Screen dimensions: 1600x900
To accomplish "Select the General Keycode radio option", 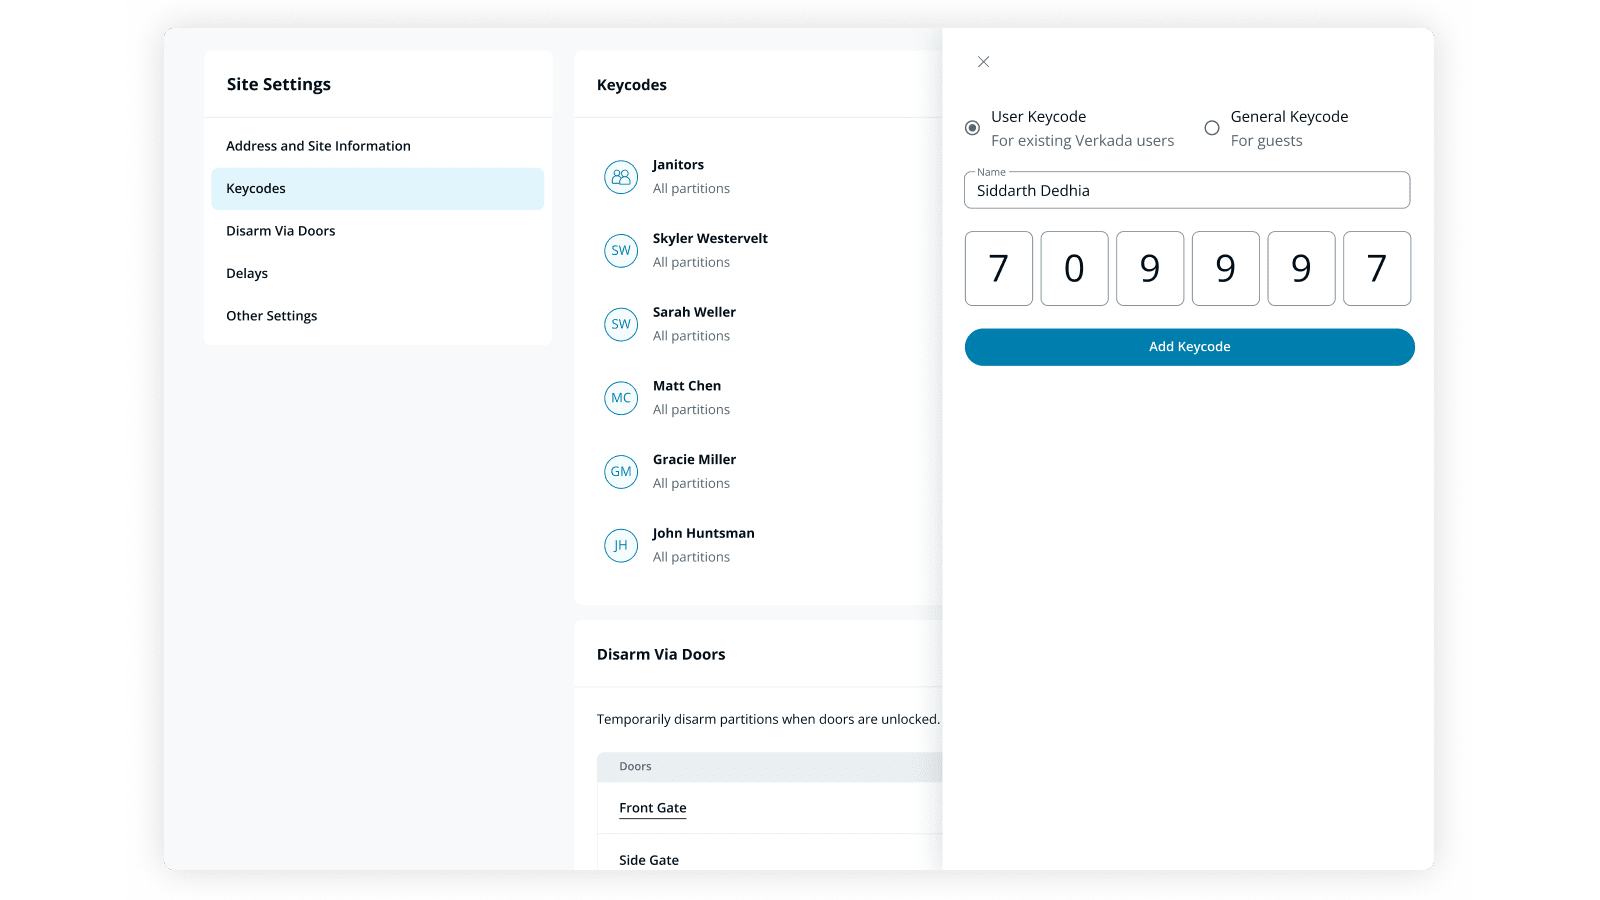I will click(1212, 128).
